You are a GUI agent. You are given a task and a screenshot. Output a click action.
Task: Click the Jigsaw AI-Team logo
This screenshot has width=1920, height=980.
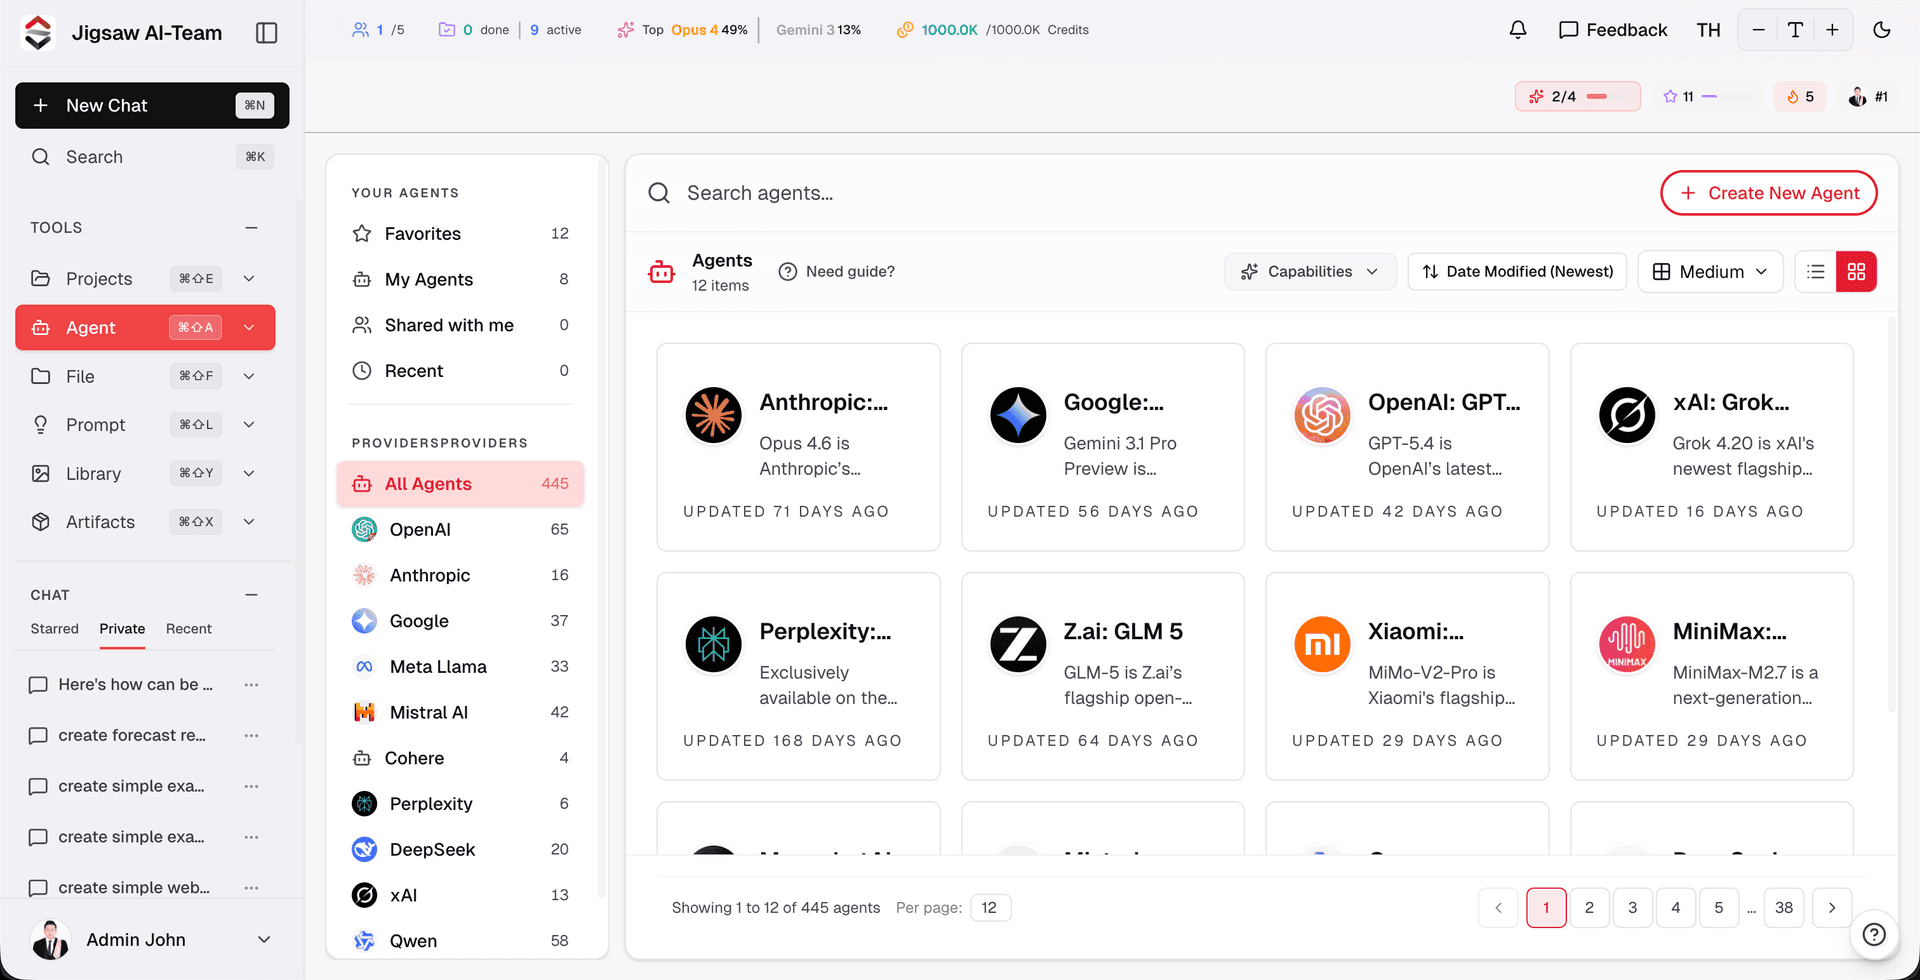click(x=38, y=33)
